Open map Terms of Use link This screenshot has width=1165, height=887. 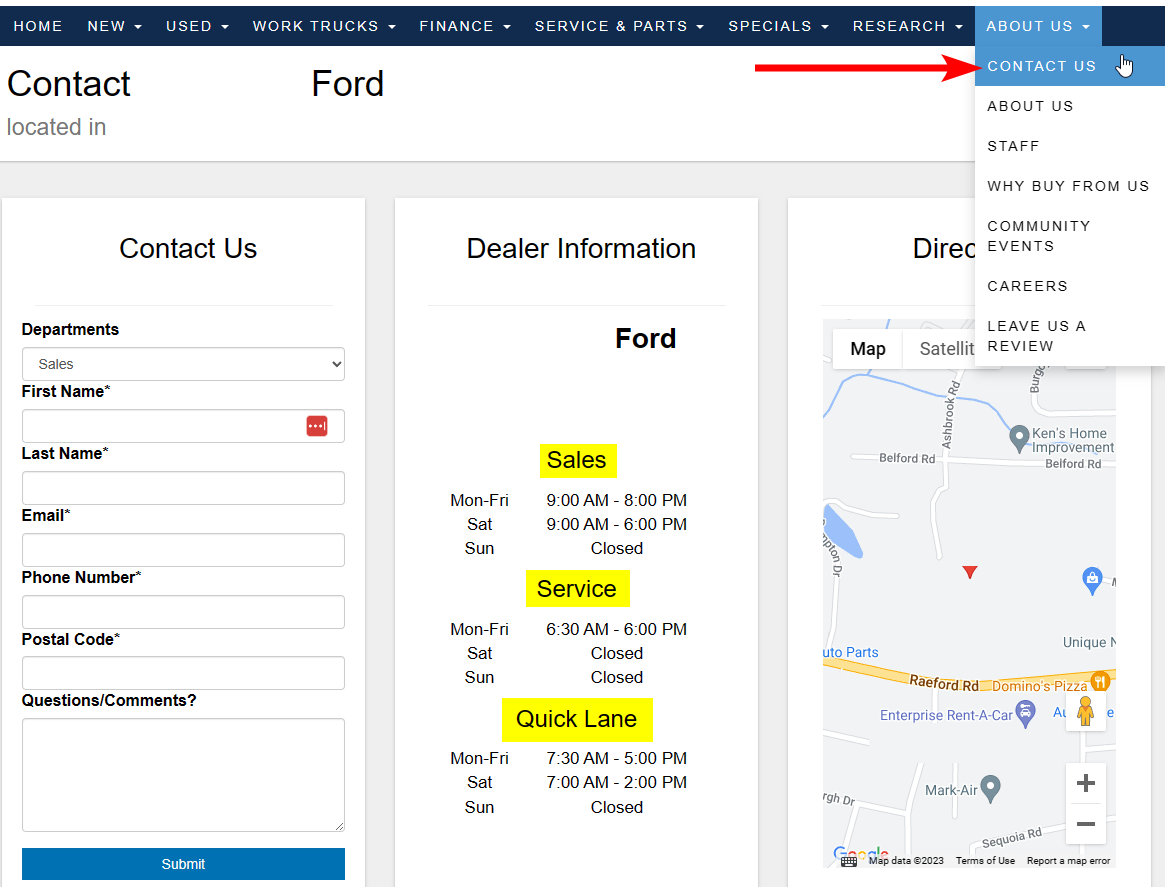coord(984,861)
